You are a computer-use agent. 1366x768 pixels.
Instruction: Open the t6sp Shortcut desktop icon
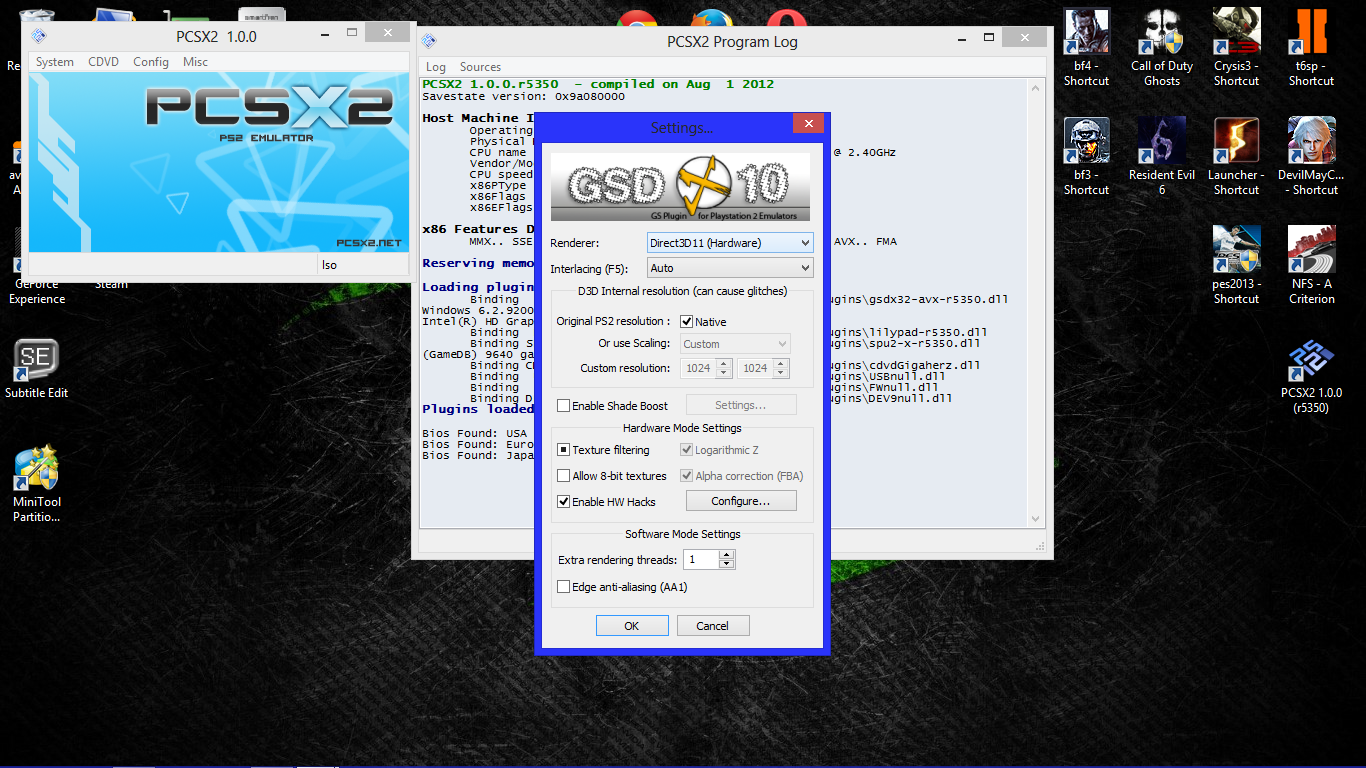1311,47
